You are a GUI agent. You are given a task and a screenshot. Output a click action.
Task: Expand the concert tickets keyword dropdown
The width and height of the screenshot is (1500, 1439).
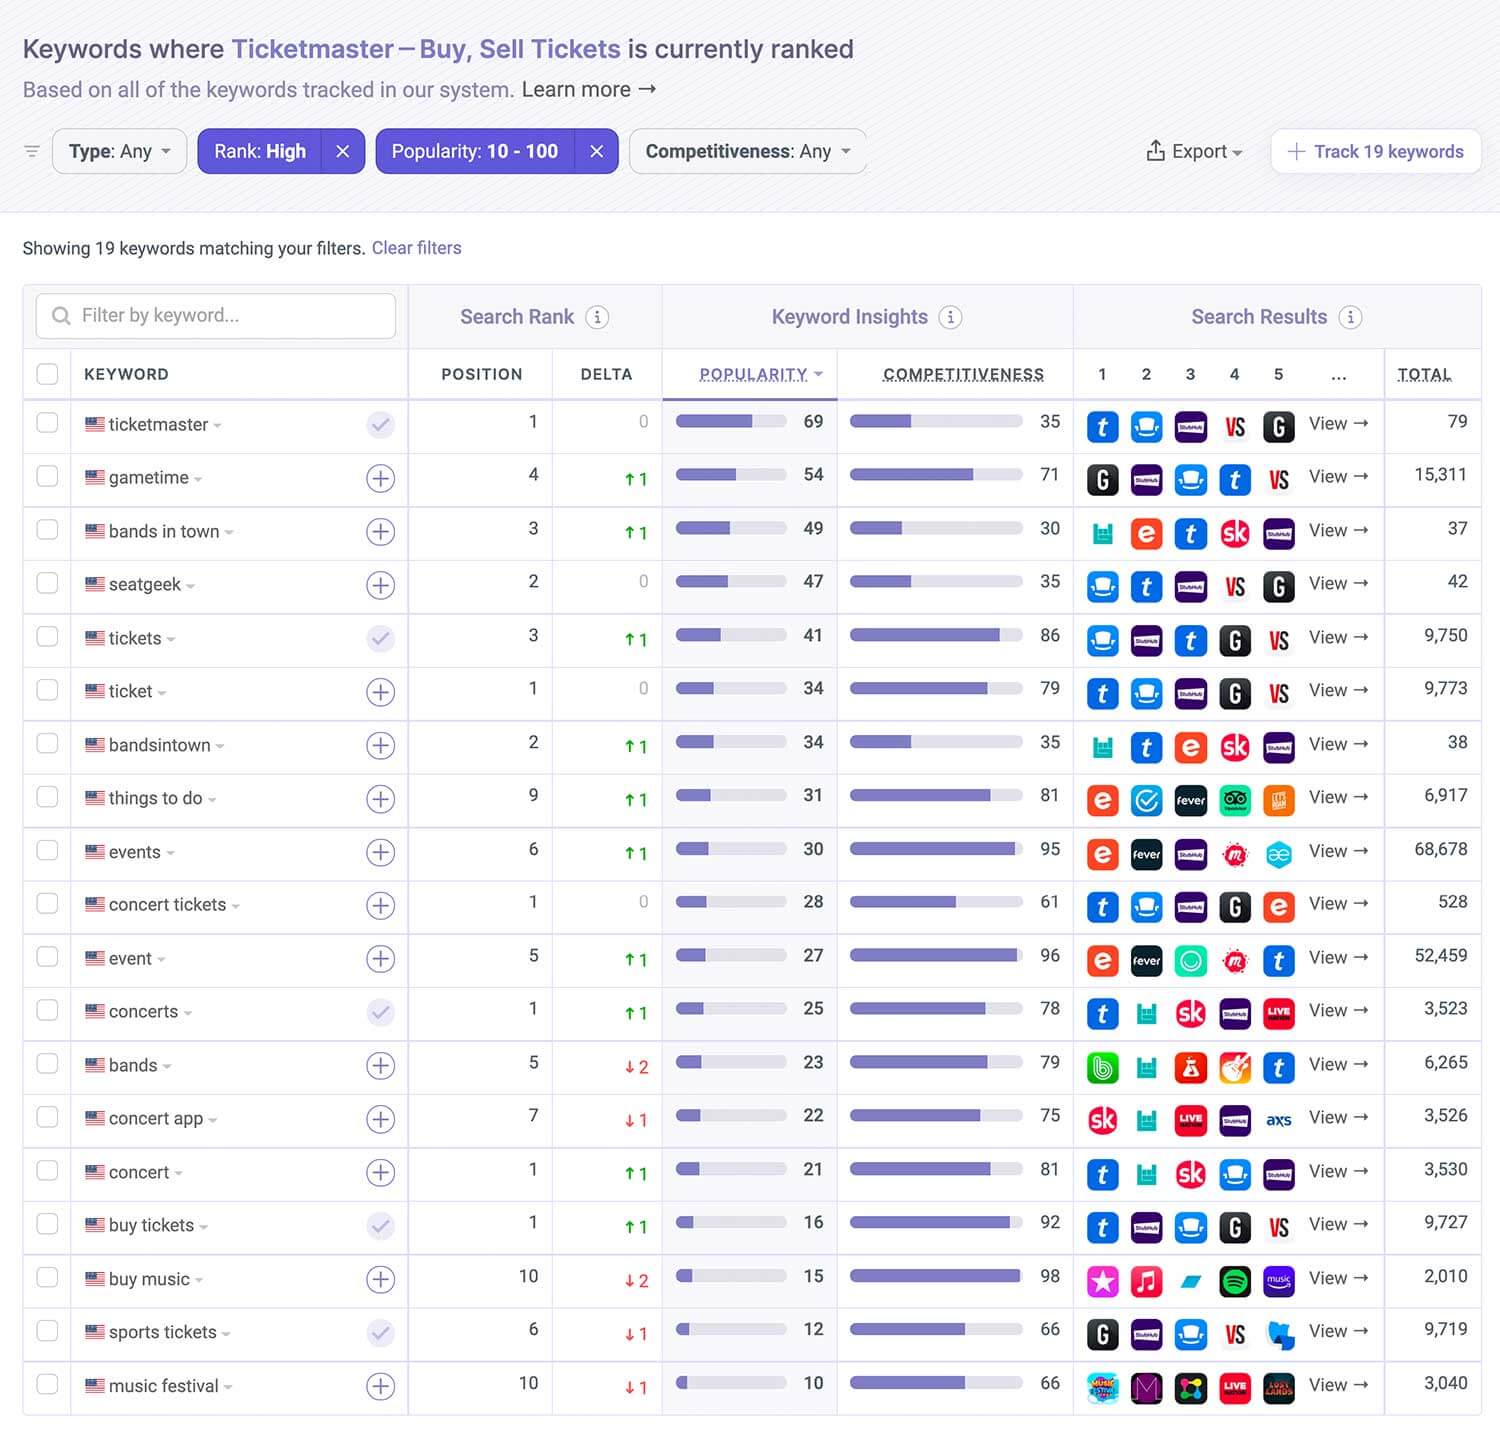pos(235,906)
